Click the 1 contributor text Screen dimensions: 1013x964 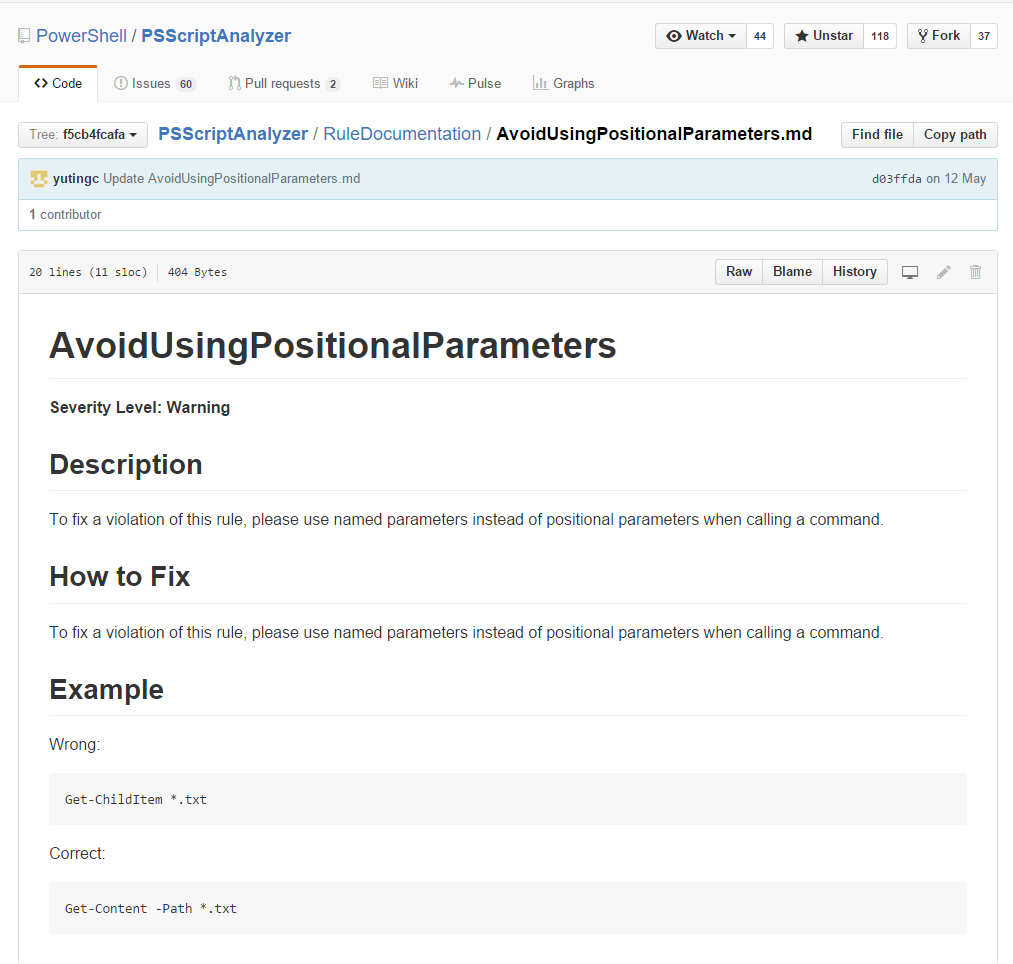pyautogui.click(x=65, y=215)
